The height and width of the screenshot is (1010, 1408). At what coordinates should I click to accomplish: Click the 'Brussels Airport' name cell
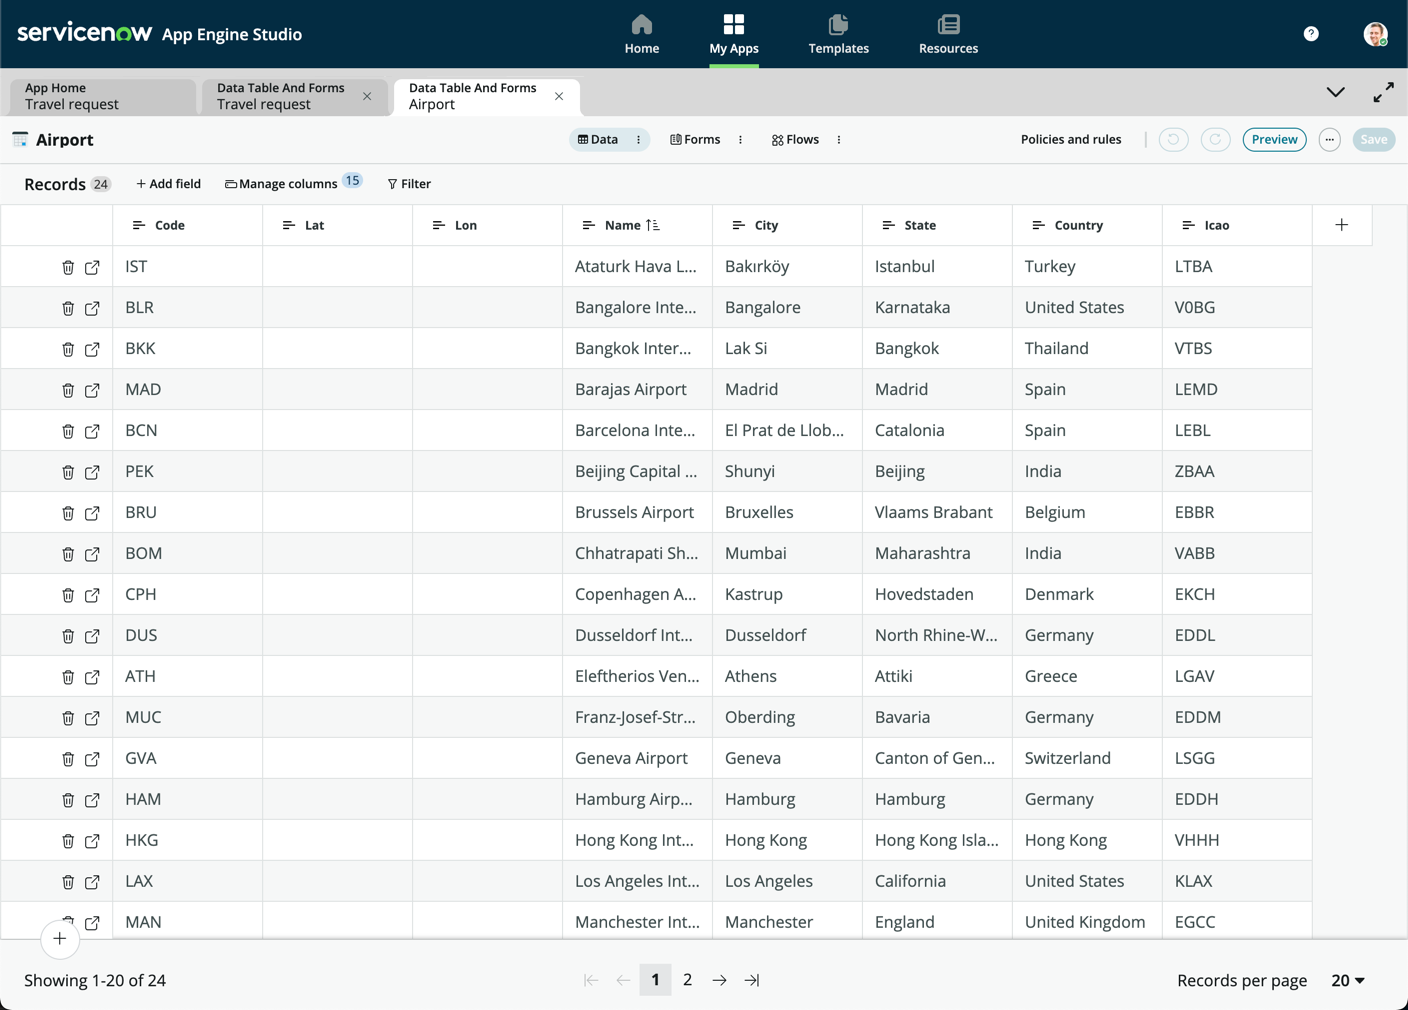[637, 513]
